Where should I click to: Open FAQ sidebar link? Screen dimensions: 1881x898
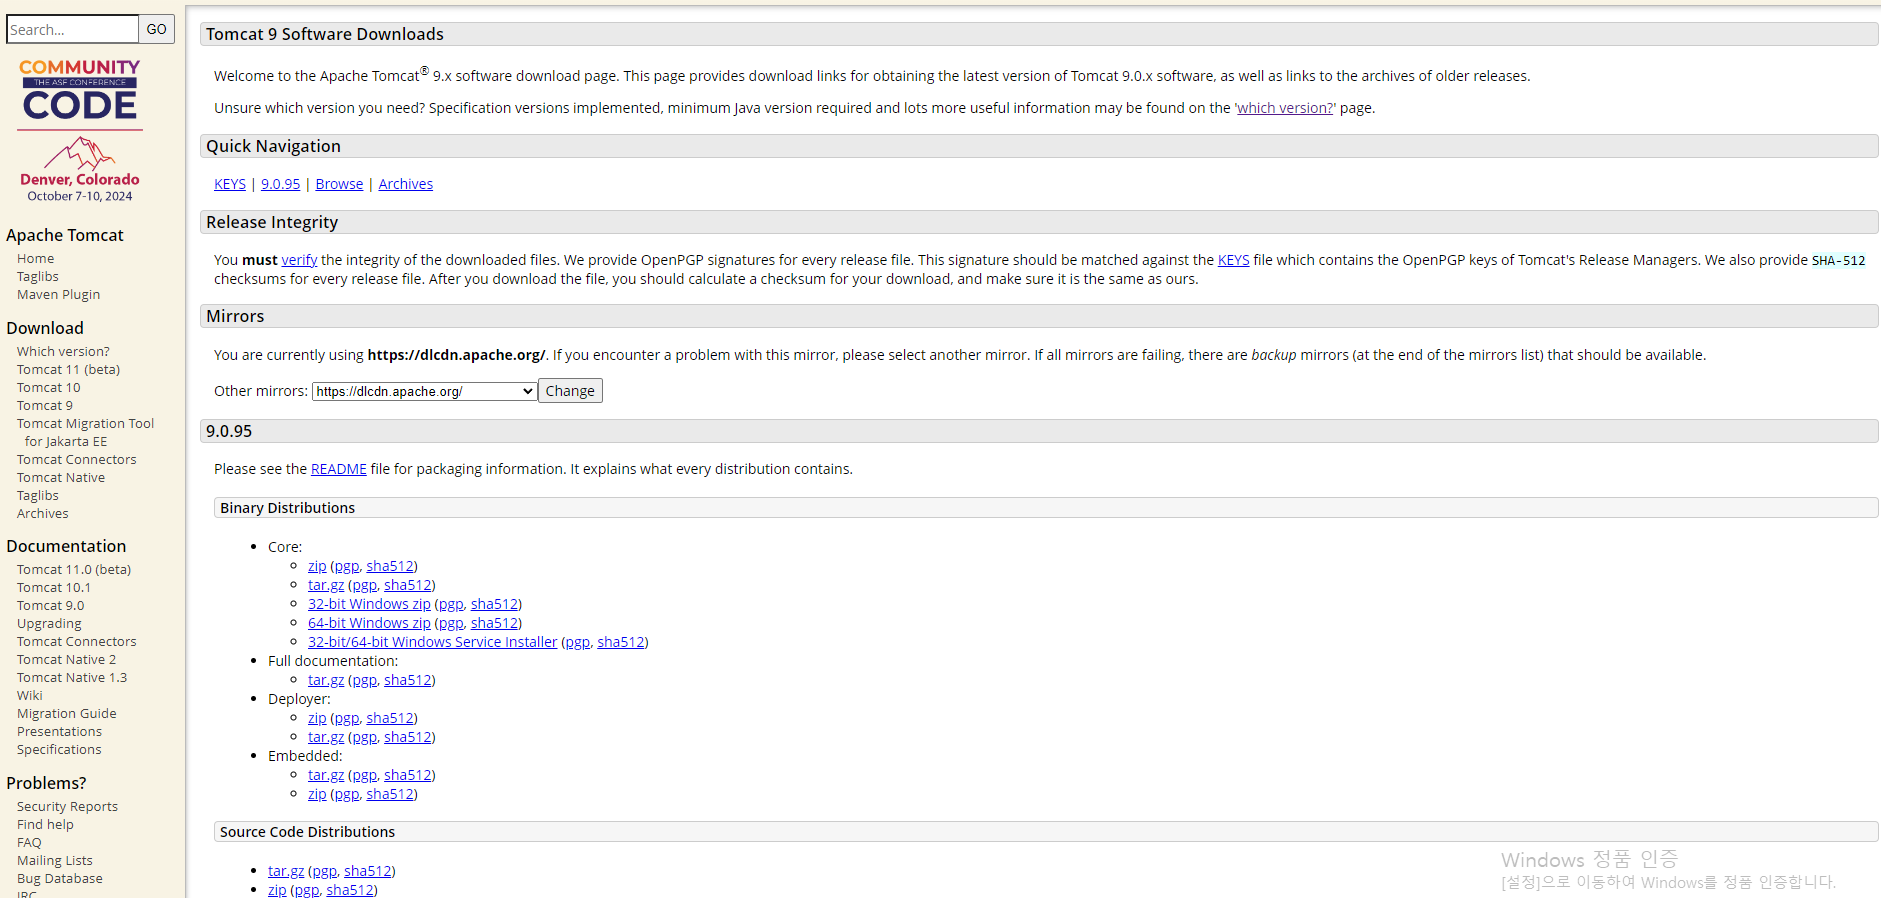point(29,842)
